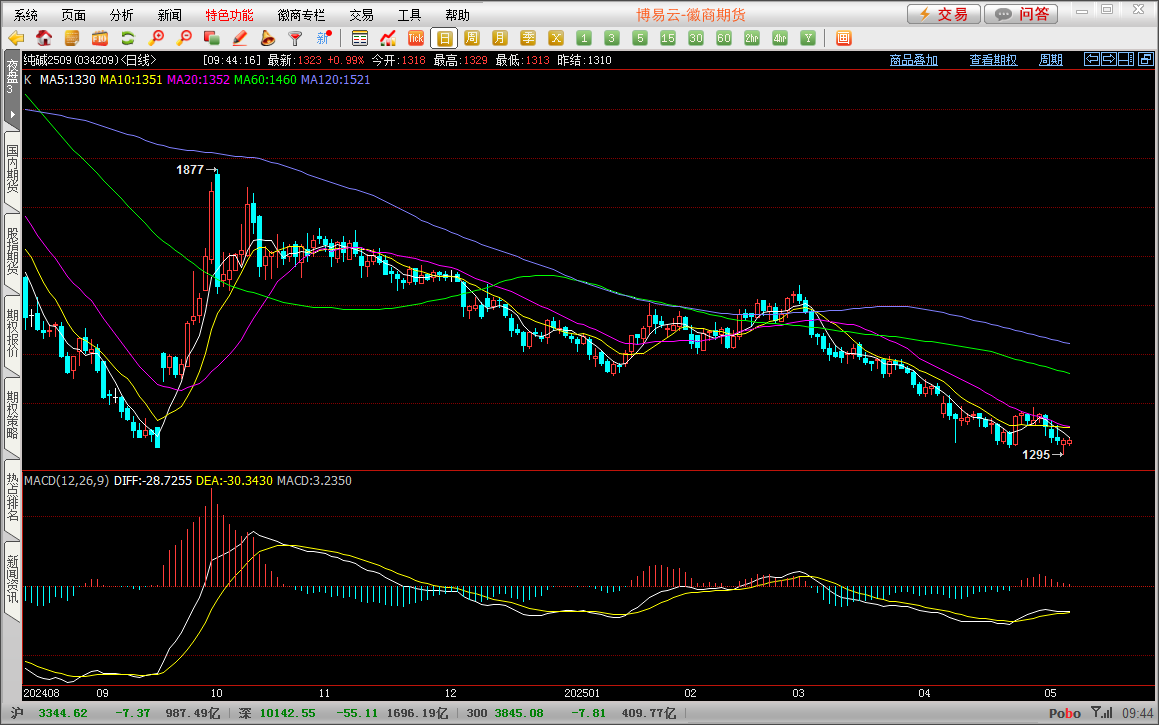Image resolution: width=1159 pixels, height=725 pixels.
Task: Switch to the 股指期货 side tab
Action: pyautogui.click(x=12, y=251)
